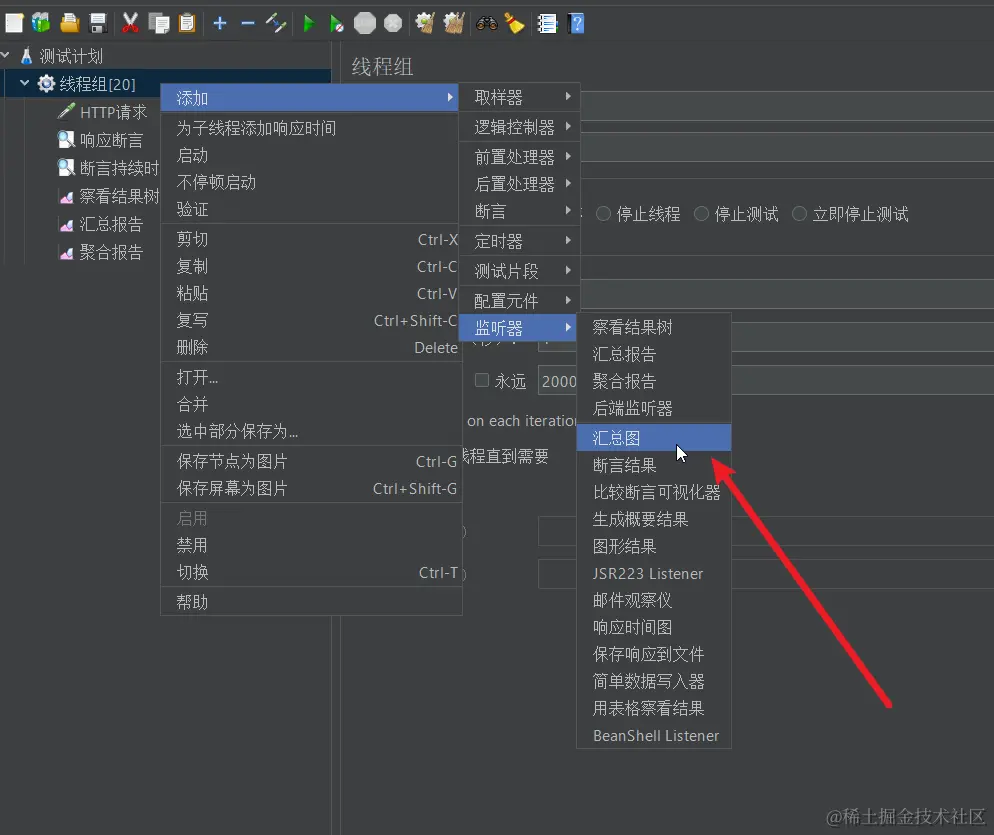Expand the 定时器 submenu

pos(519,241)
